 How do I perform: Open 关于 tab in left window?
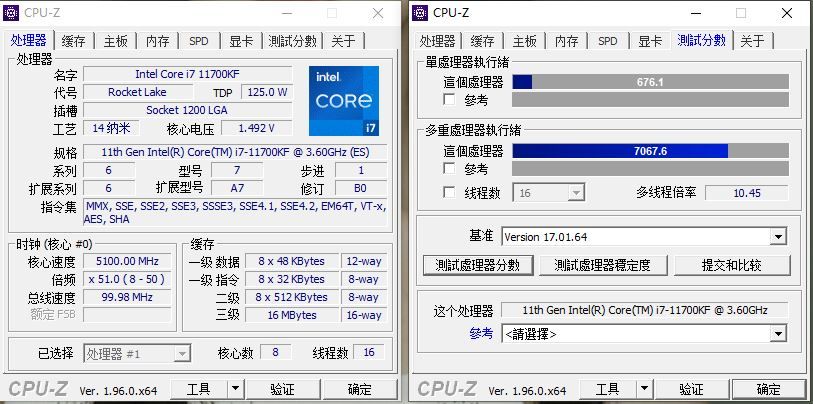pyautogui.click(x=344, y=41)
